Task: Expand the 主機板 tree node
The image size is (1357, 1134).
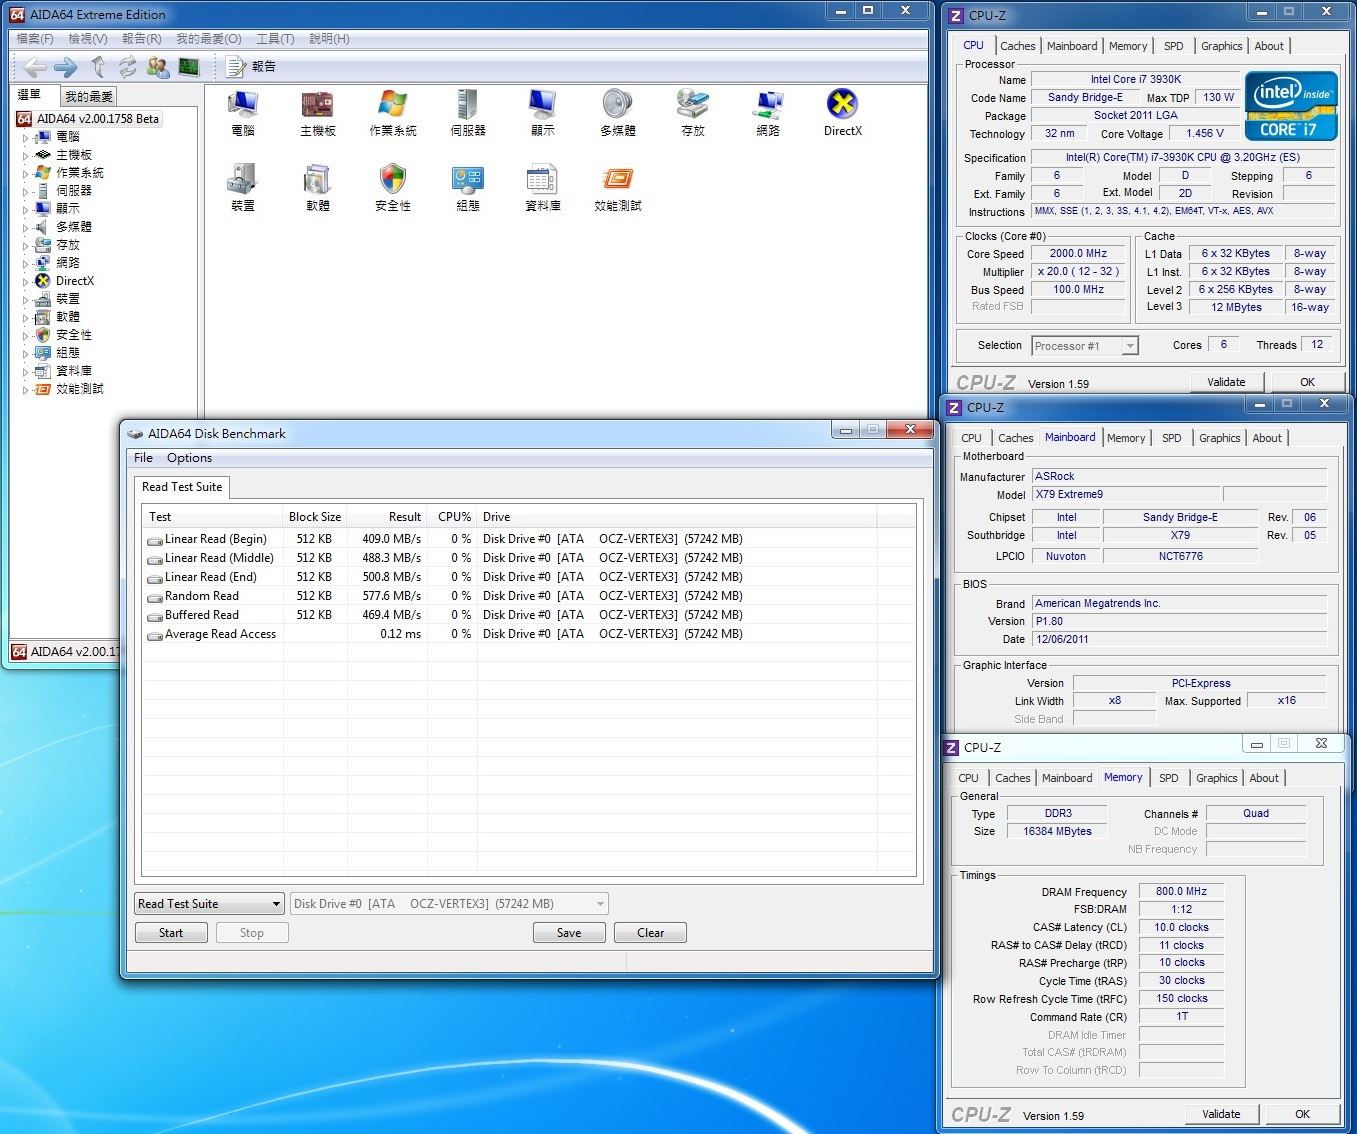Action: coord(26,155)
